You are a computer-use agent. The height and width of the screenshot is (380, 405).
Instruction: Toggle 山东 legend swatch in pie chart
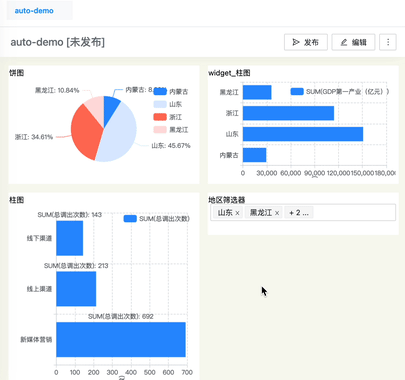(x=160, y=104)
